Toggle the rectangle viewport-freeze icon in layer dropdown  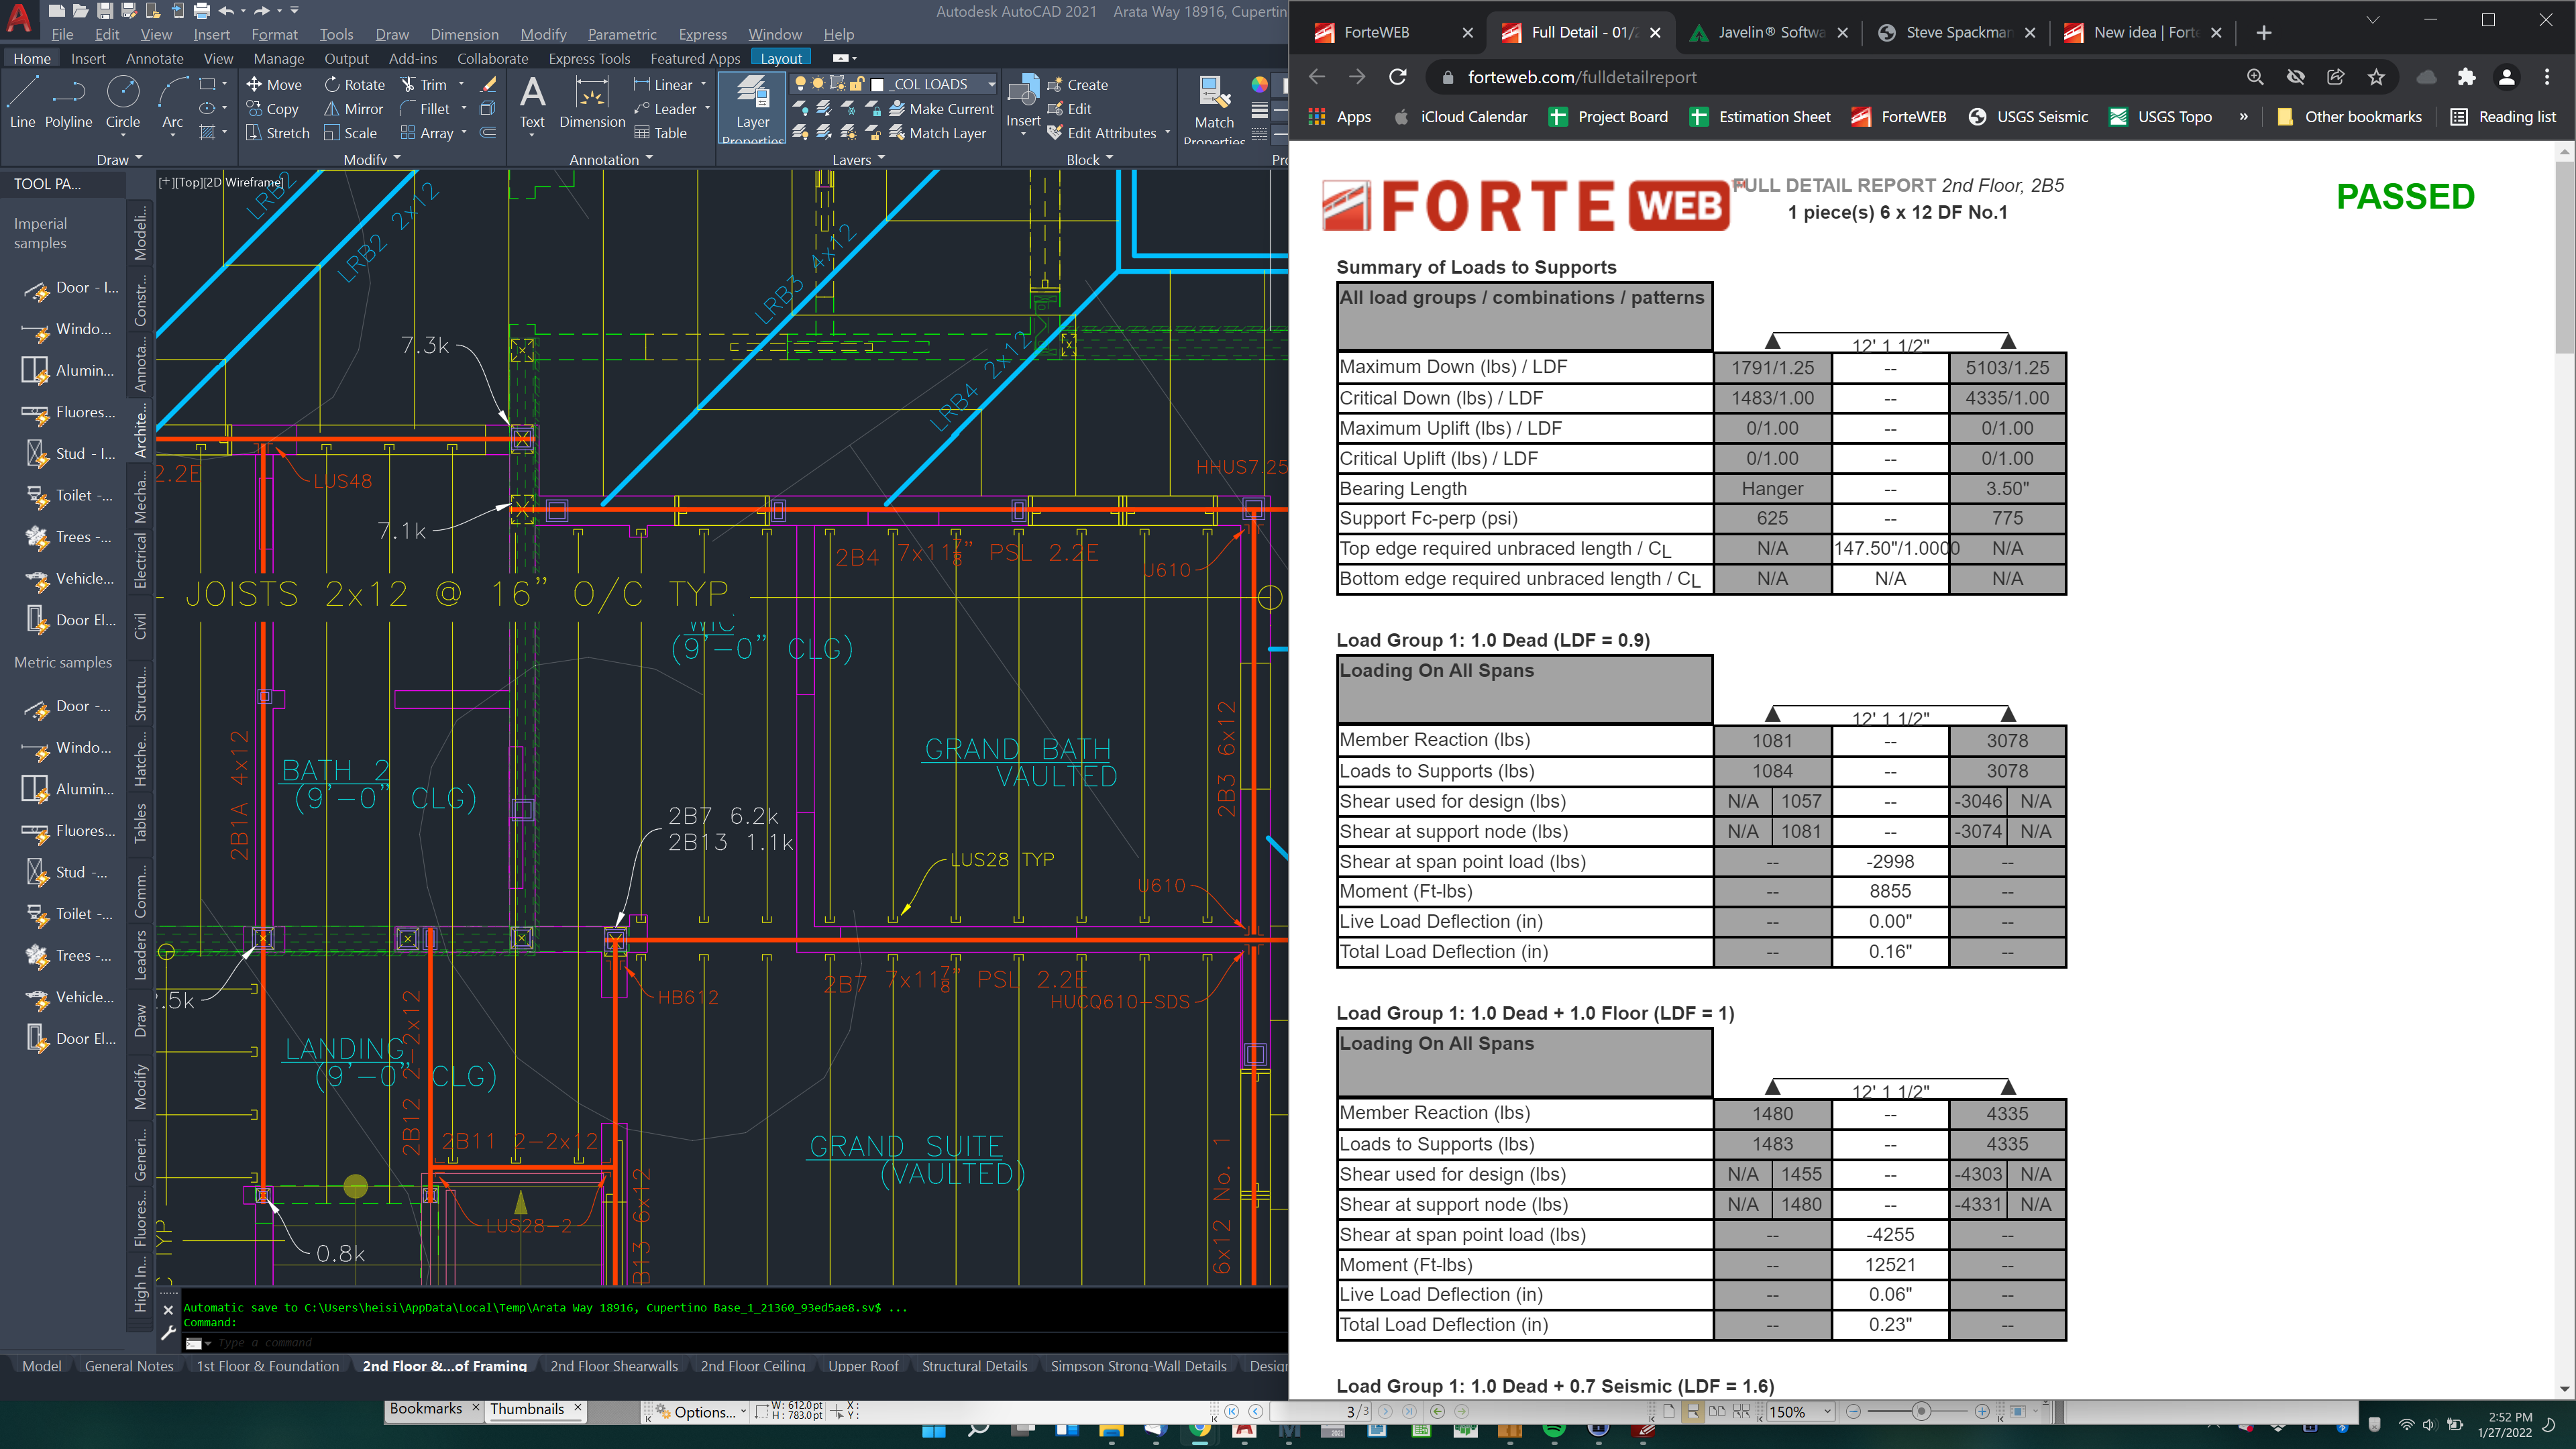pyautogui.click(x=837, y=84)
